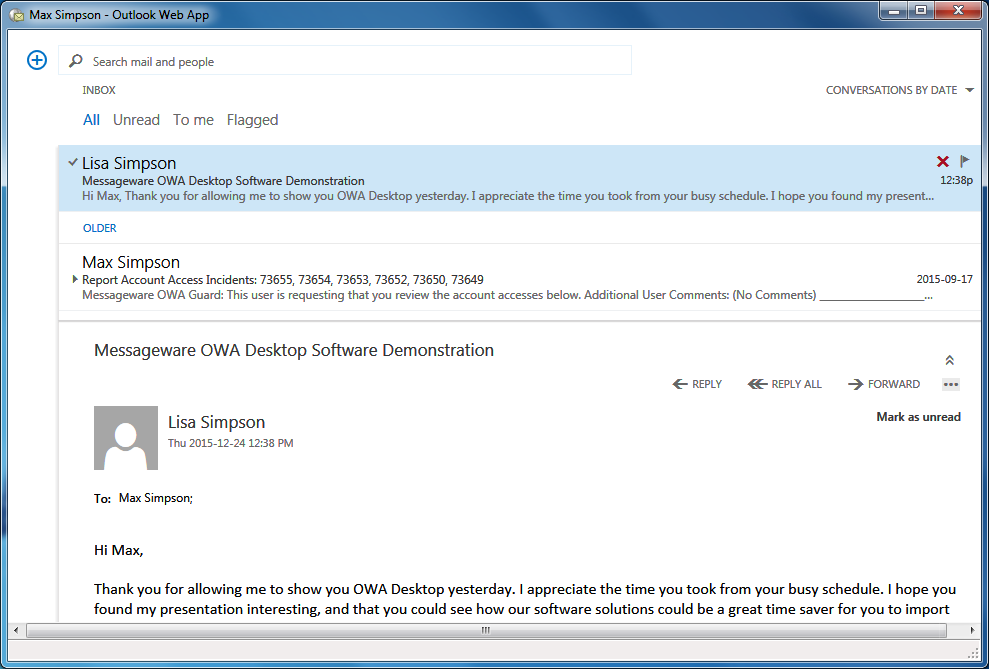Open the more actions ellipsis icon
Image resolution: width=989 pixels, height=669 pixels.
pyautogui.click(x=950, y=384)
